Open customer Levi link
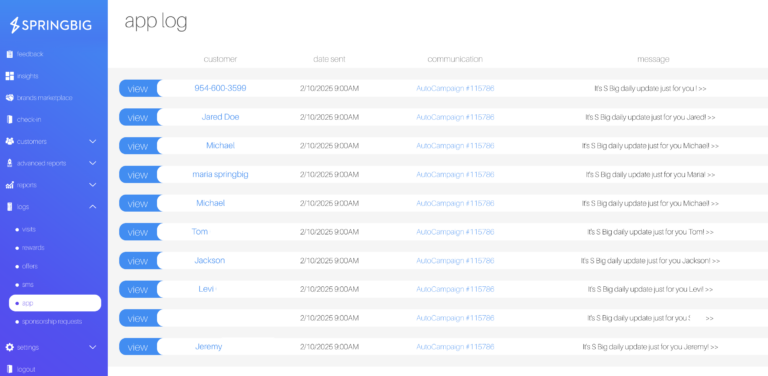The height and width of the screenshot is (376, 768). pos(206,289)
